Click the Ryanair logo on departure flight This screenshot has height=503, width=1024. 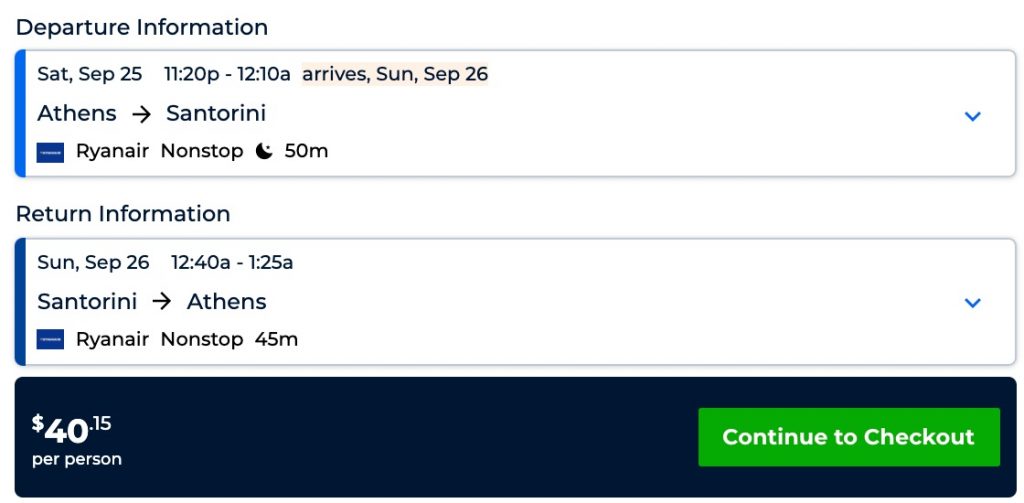coord(50,152)
